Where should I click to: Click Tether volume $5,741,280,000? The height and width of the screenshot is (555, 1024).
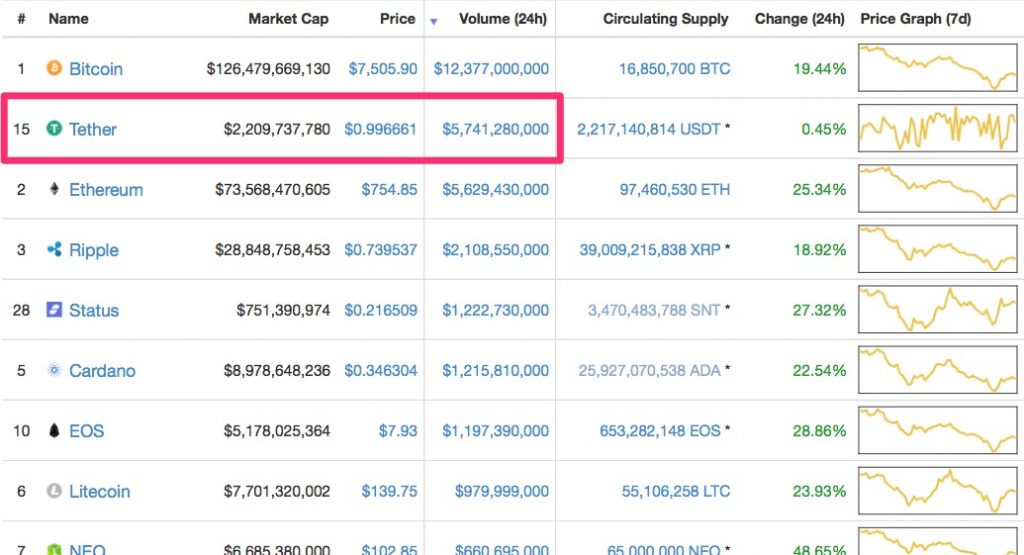pos(496,129)
